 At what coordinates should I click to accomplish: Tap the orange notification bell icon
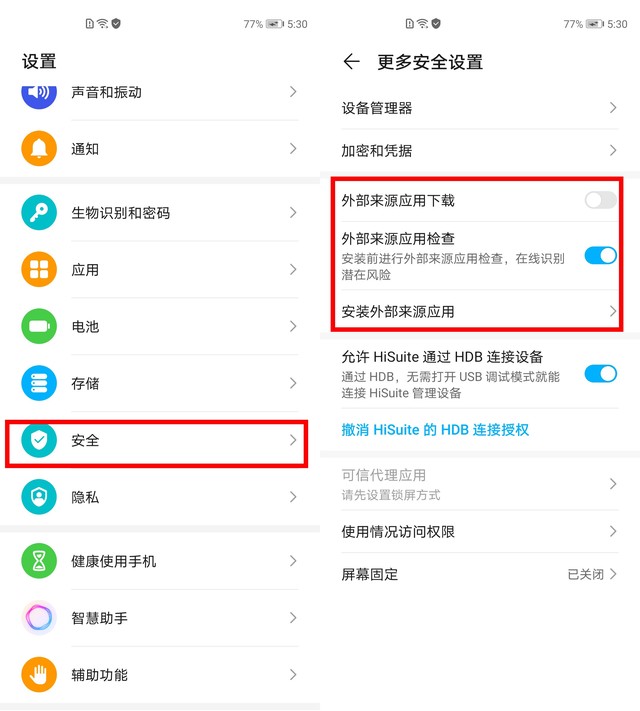(39, 149)
